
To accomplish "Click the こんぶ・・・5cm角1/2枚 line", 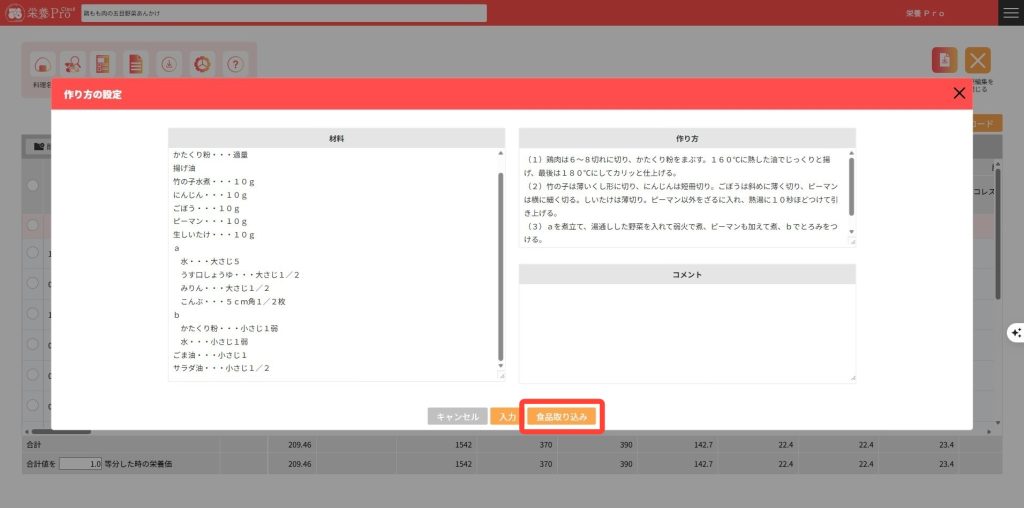I will [x=233, y=302].
